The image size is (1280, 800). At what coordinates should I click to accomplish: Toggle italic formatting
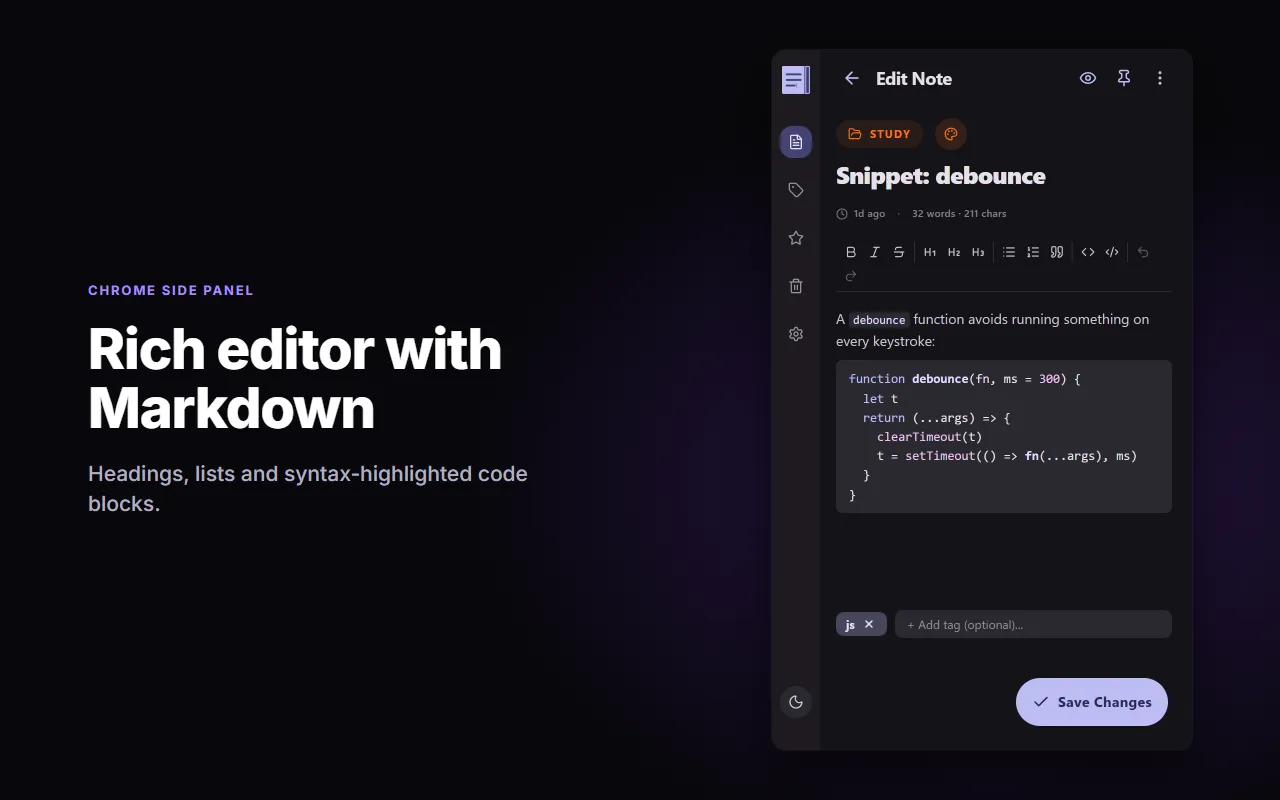point(875,252)
